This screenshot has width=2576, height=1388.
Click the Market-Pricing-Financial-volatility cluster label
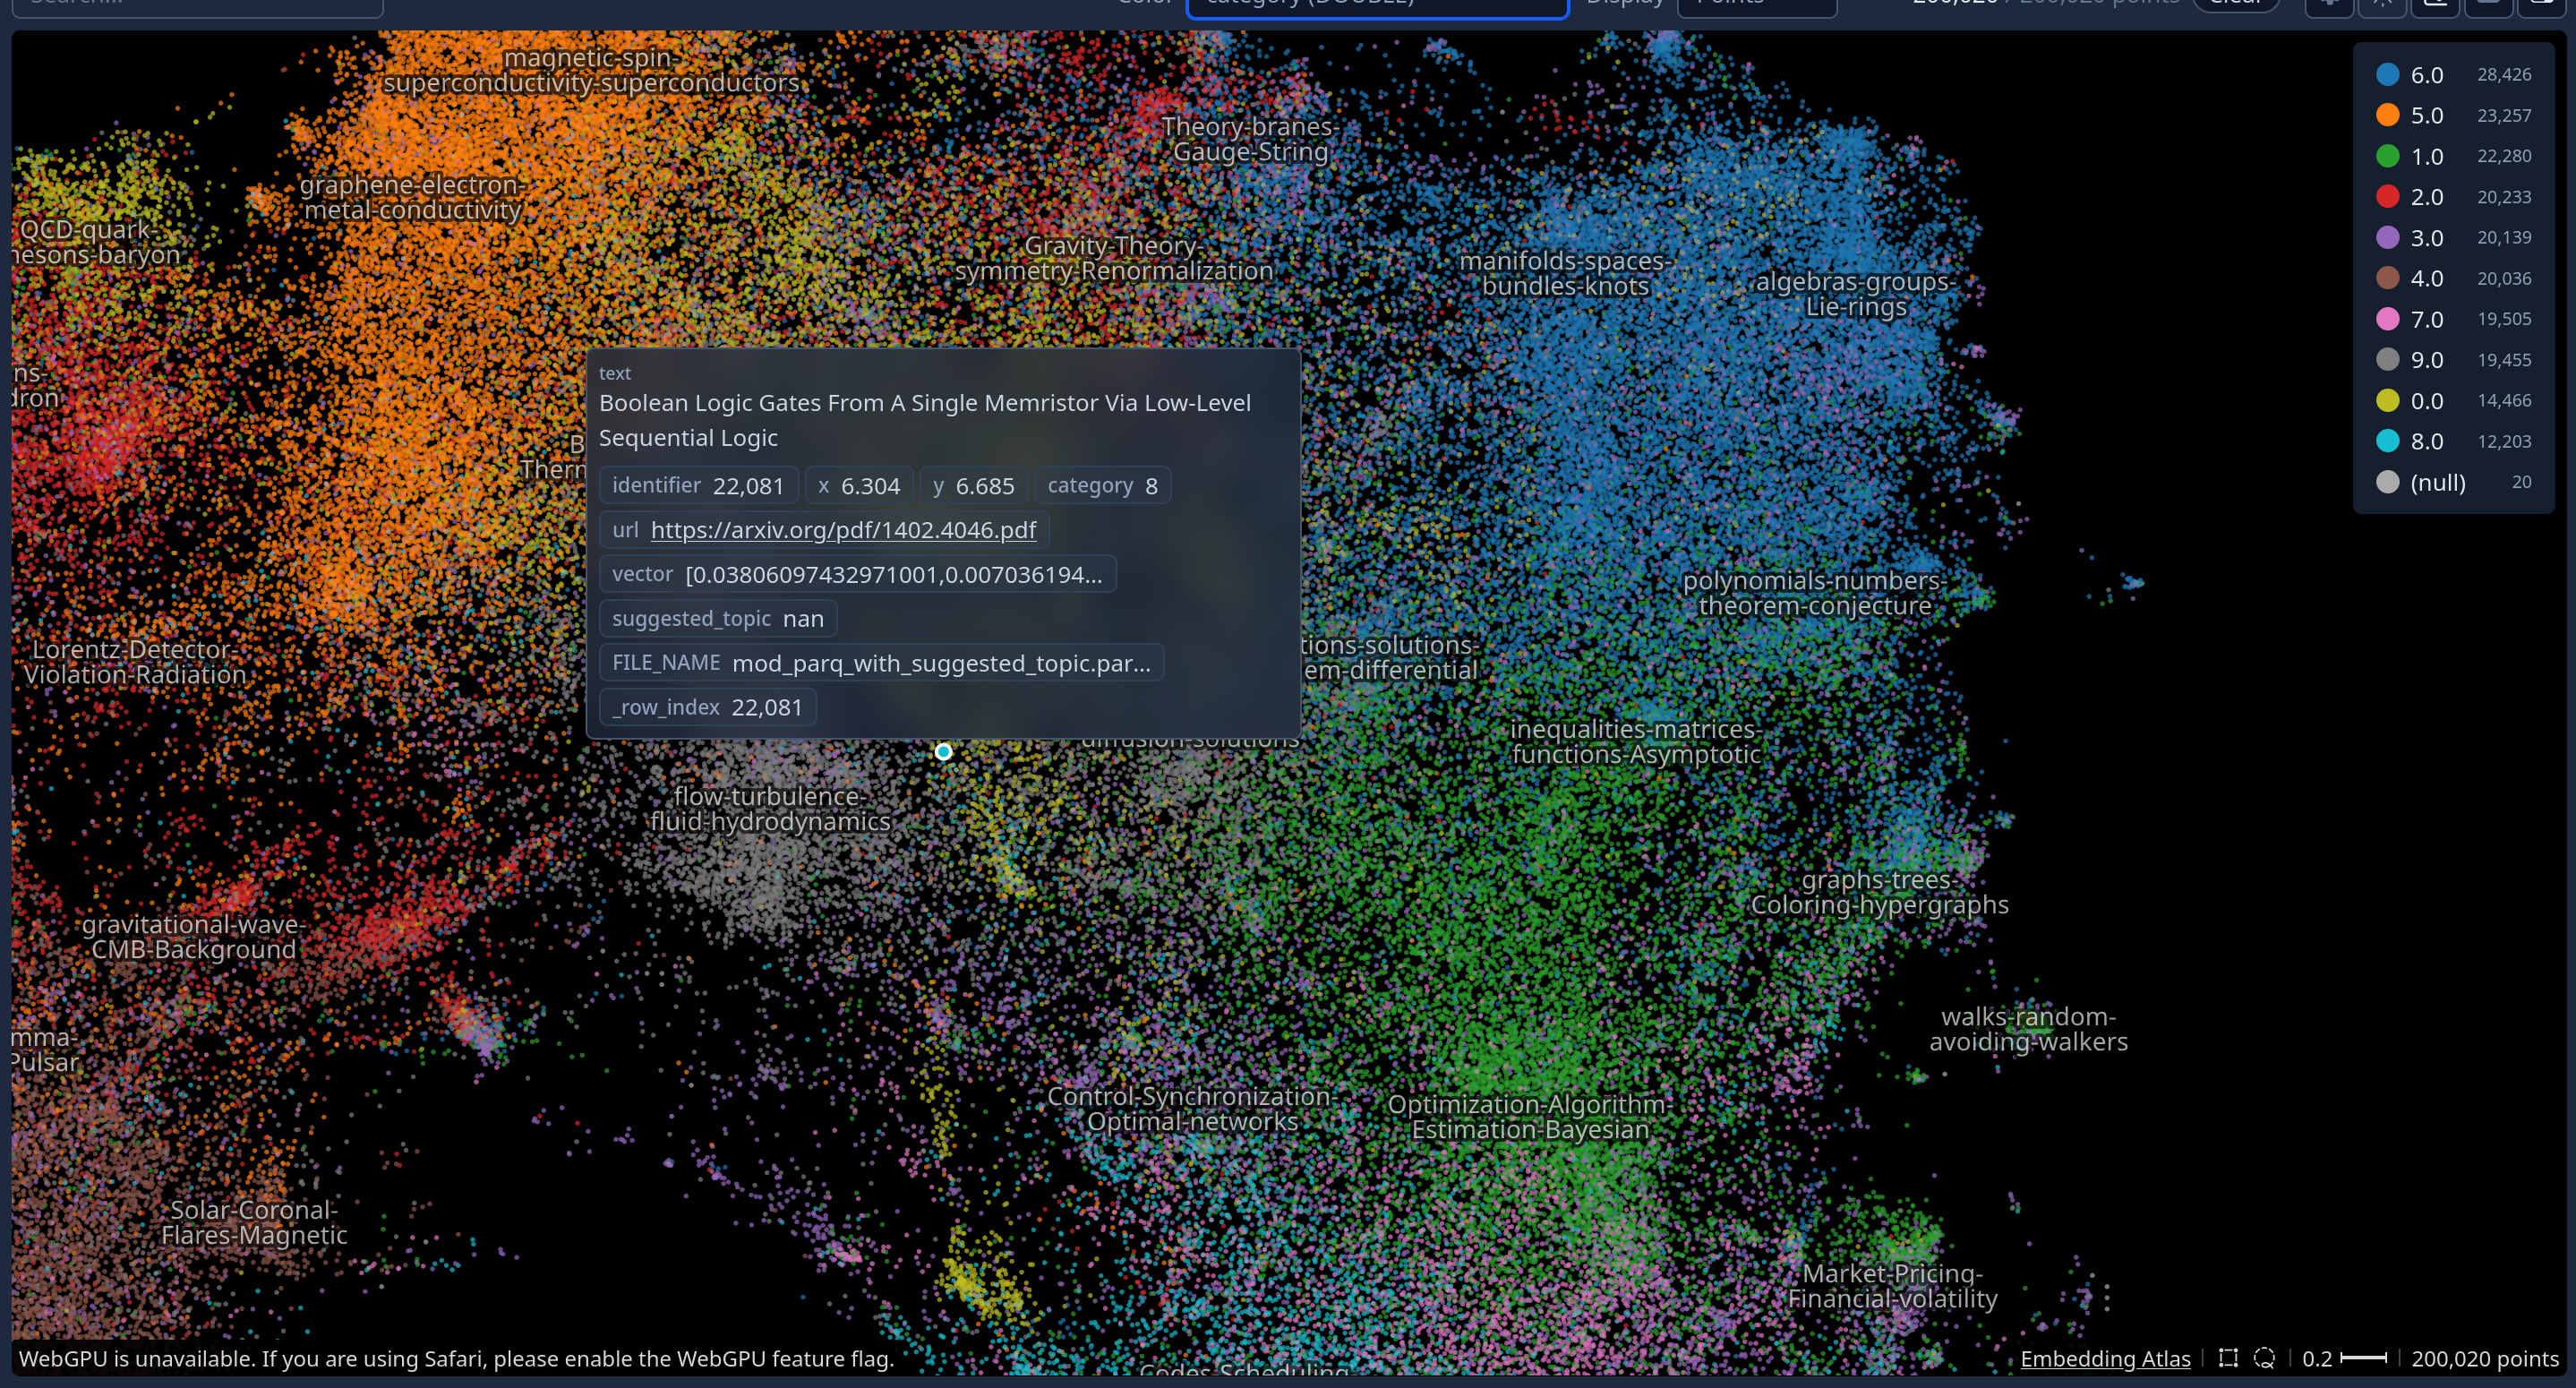click(1892, 1286)
